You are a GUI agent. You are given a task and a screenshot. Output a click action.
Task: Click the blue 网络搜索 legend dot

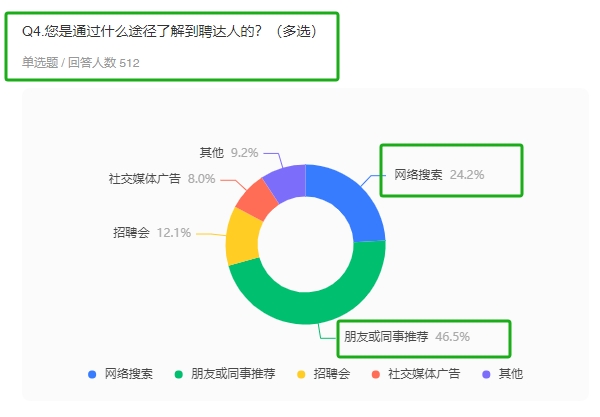click(x=93, y=374)
